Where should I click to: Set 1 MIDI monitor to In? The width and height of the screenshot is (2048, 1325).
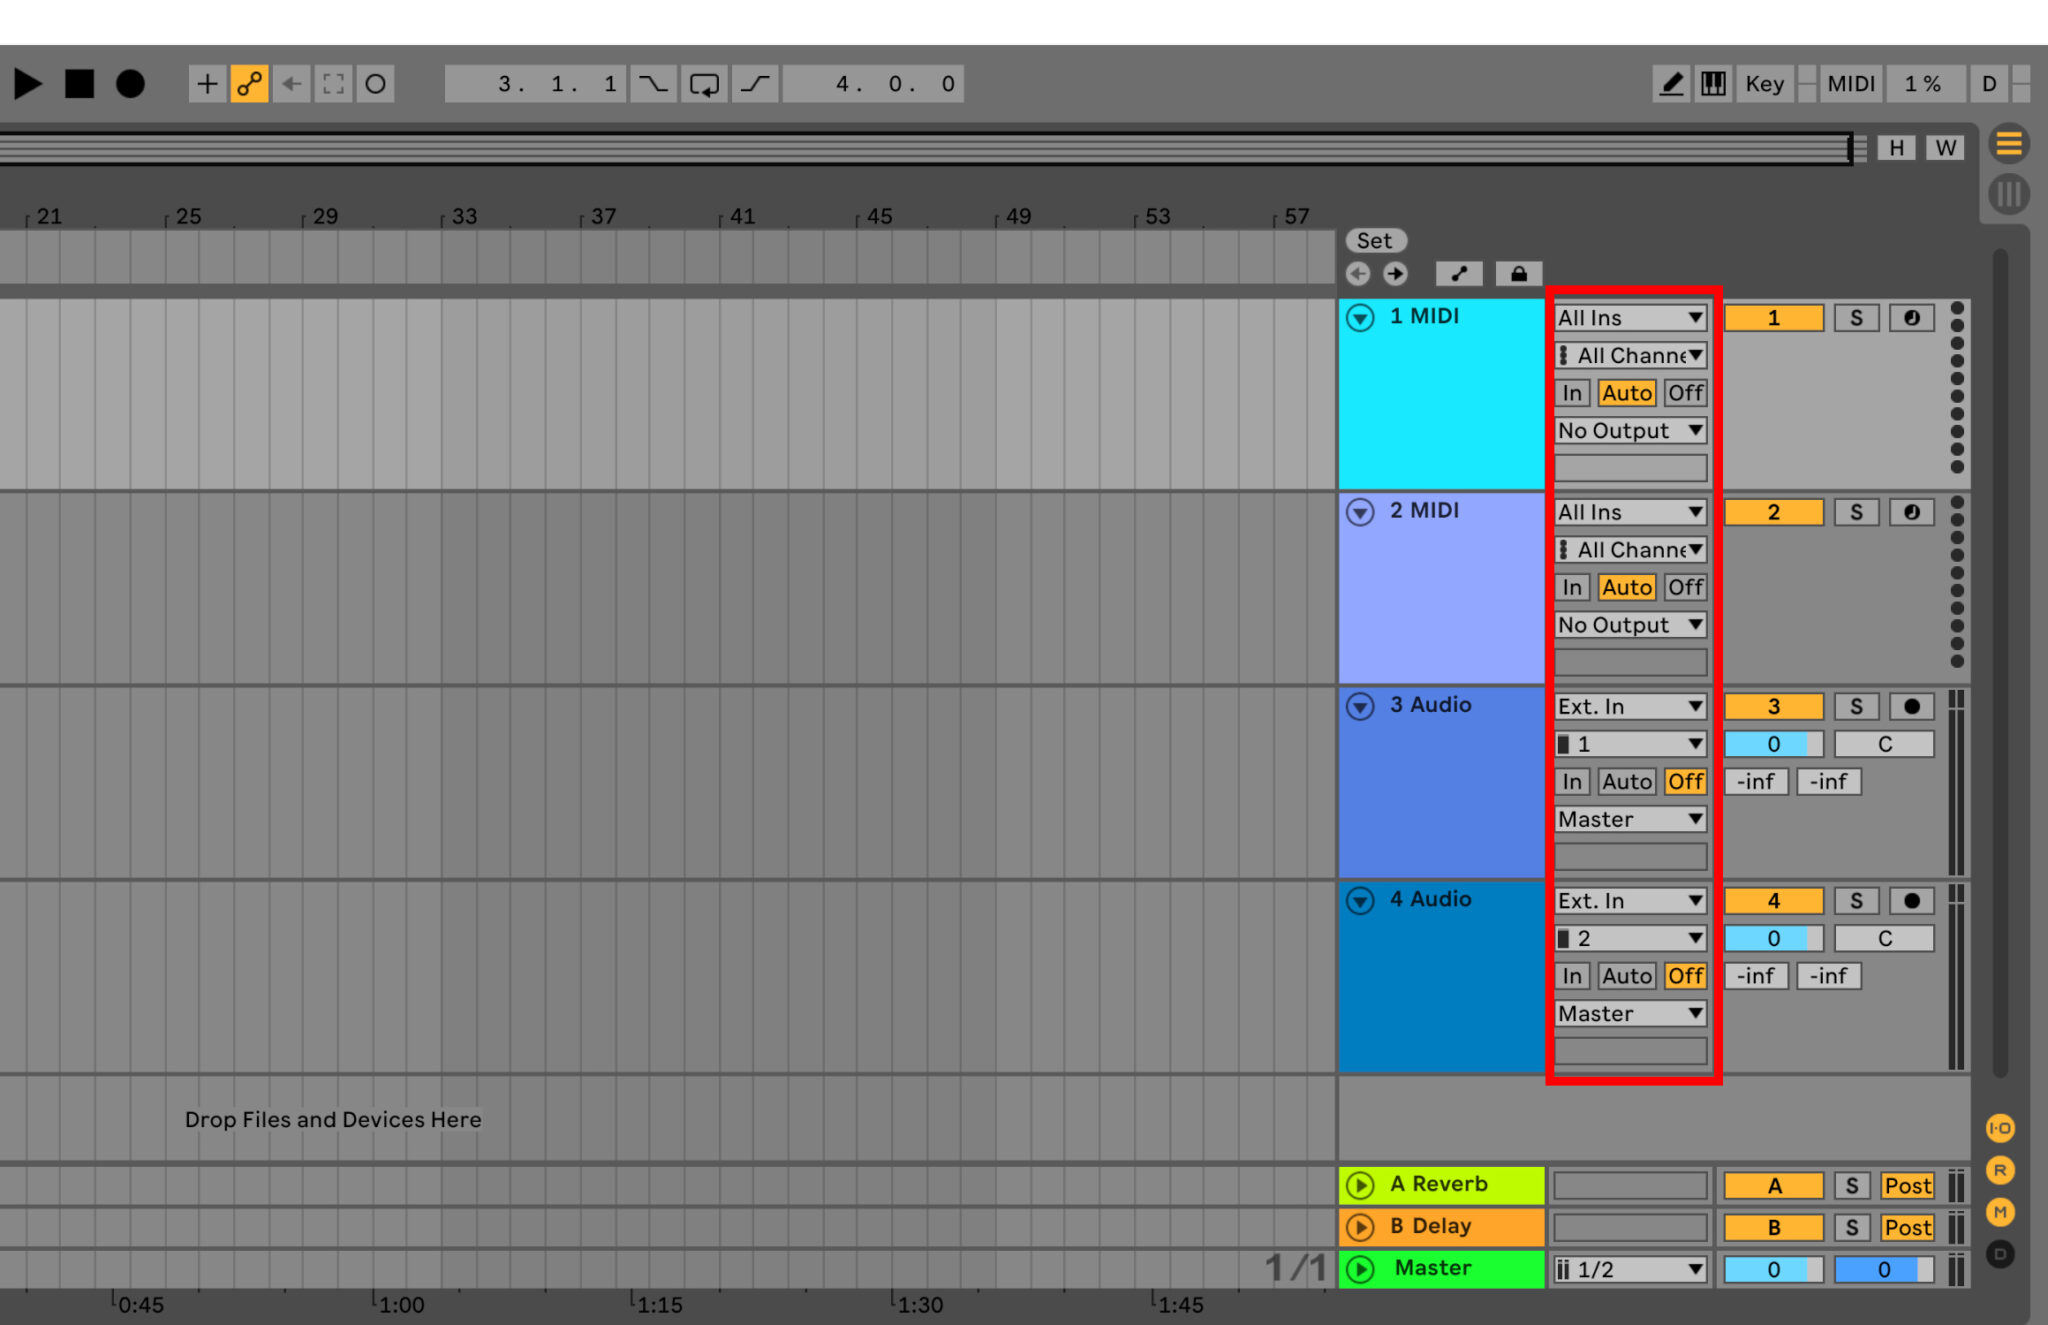pos(1572,393)
